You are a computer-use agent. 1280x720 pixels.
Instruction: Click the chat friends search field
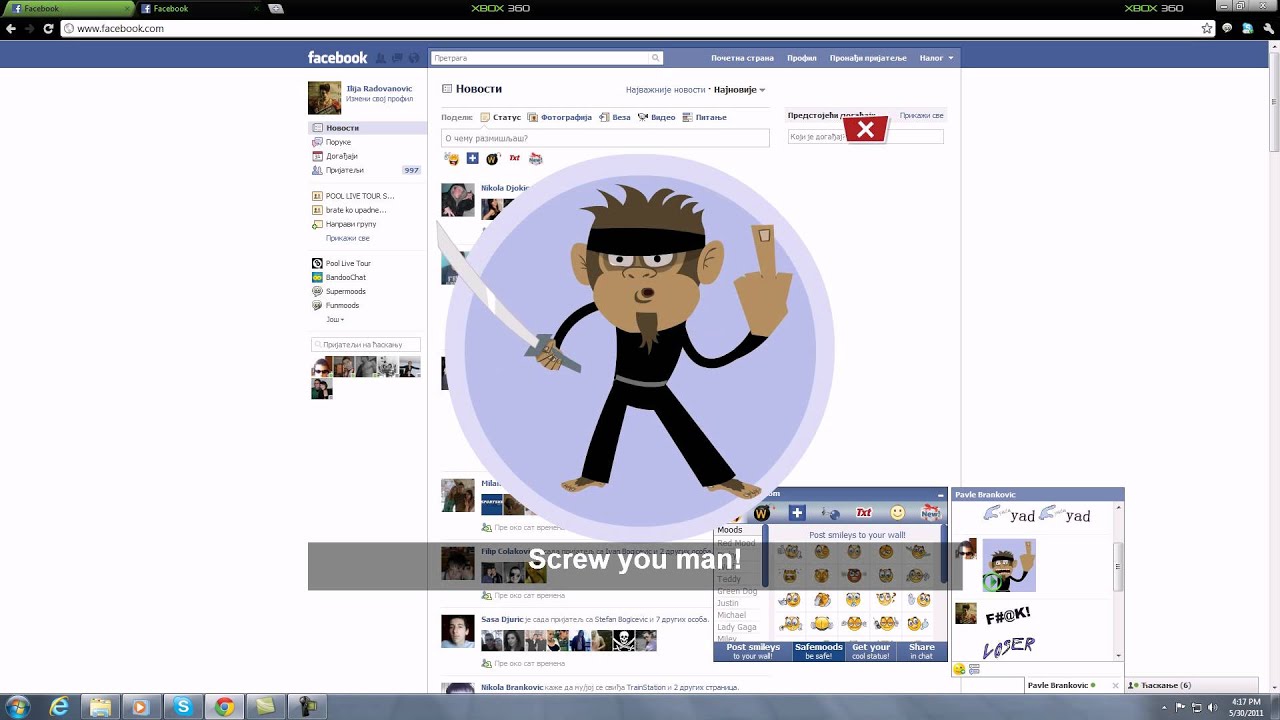[365, 345]
